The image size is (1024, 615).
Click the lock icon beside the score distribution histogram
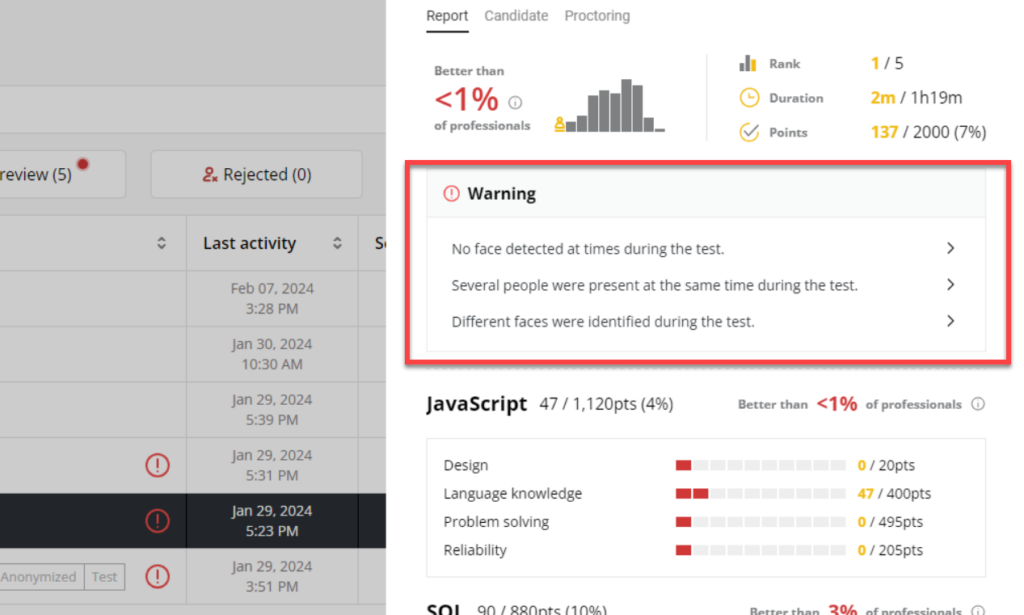coord(562,123)
